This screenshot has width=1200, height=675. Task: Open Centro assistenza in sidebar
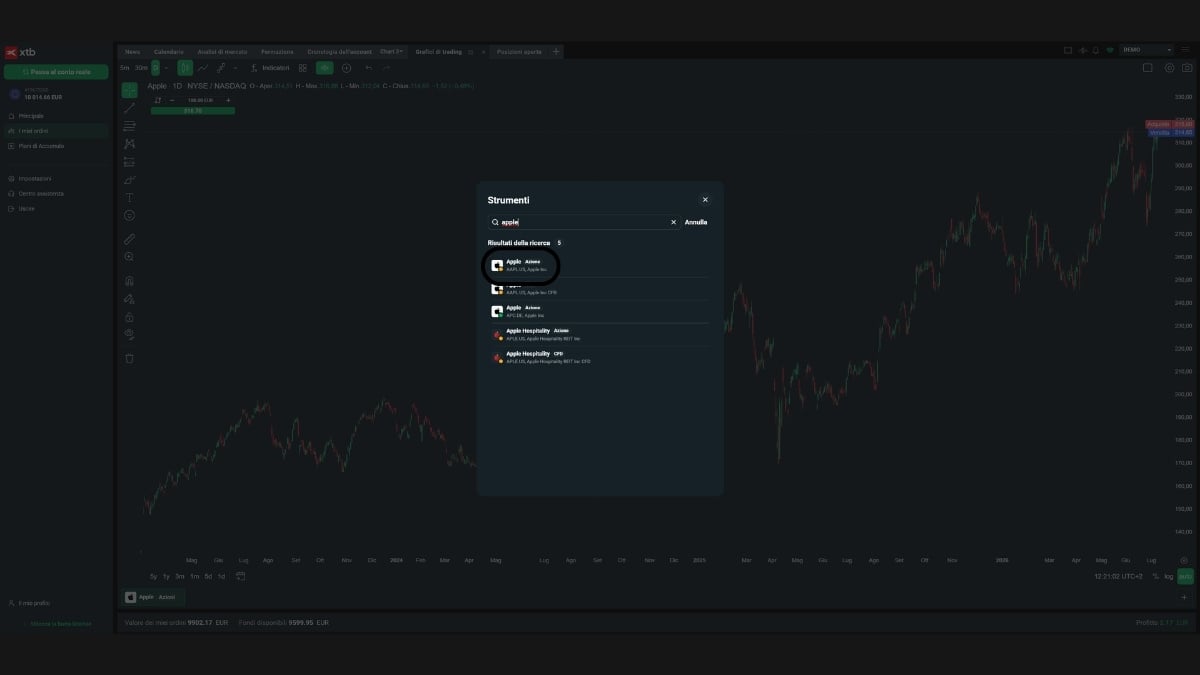(x=56, y=193)
